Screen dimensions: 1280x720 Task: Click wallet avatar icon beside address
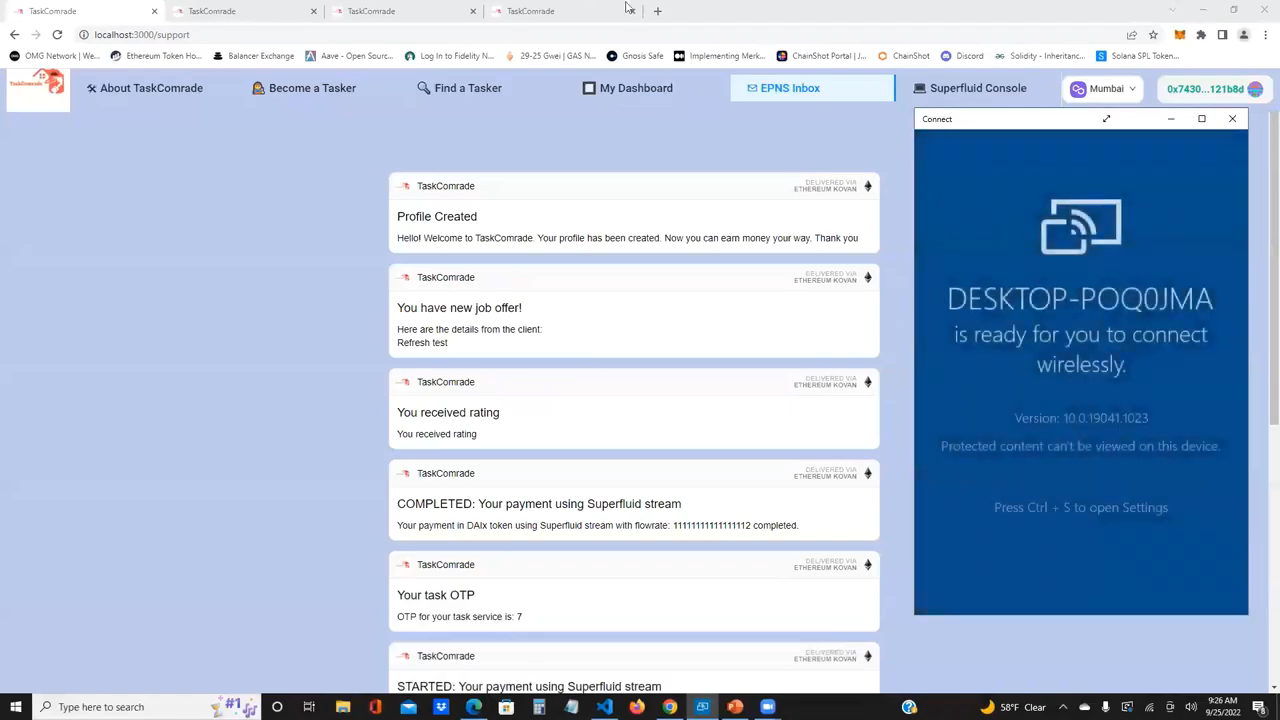[1255, 89]
